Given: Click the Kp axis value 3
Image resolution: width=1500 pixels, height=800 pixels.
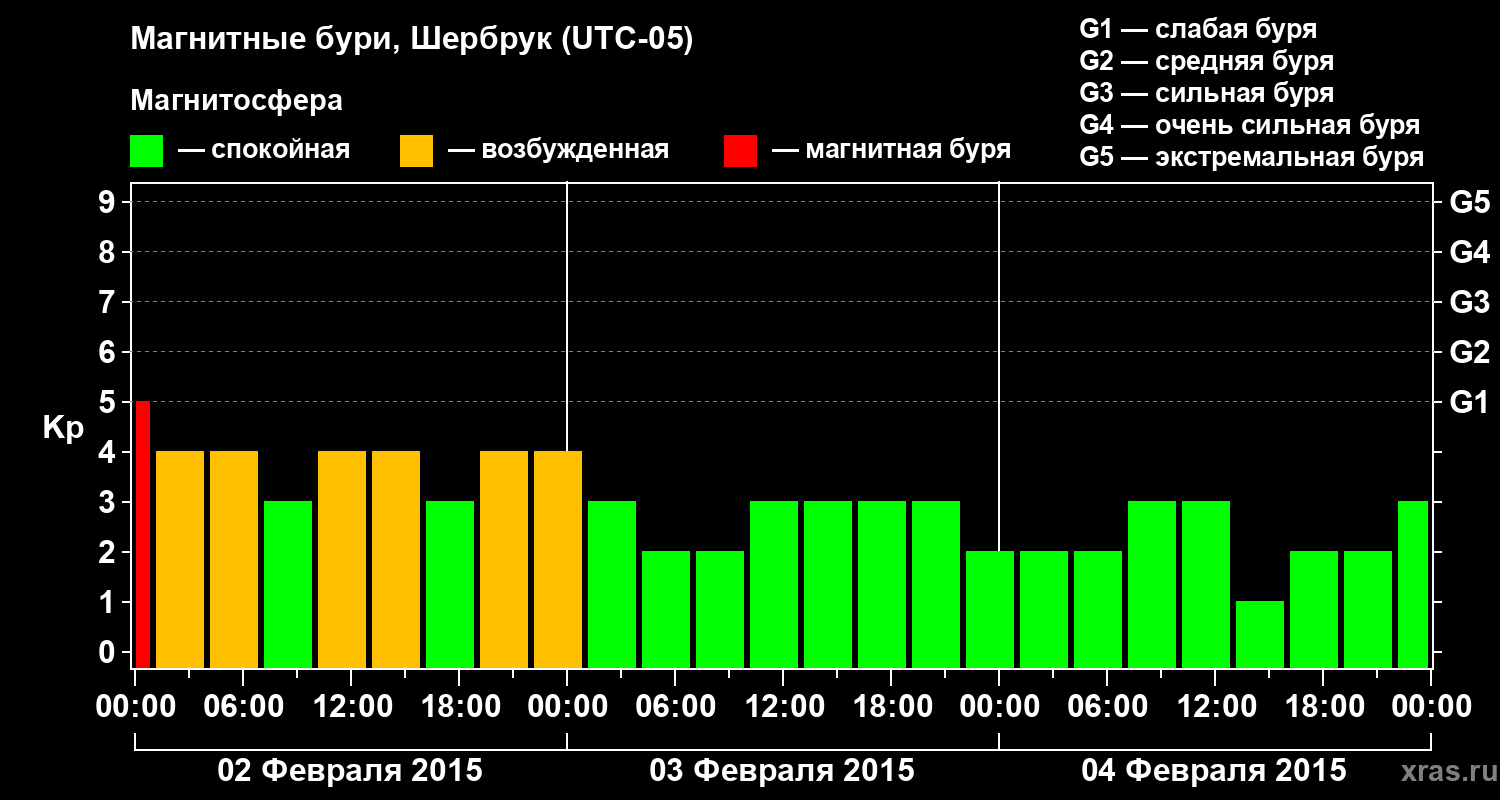Looking at the screenshot, I should pyautogui.click(x=108, y=502).
